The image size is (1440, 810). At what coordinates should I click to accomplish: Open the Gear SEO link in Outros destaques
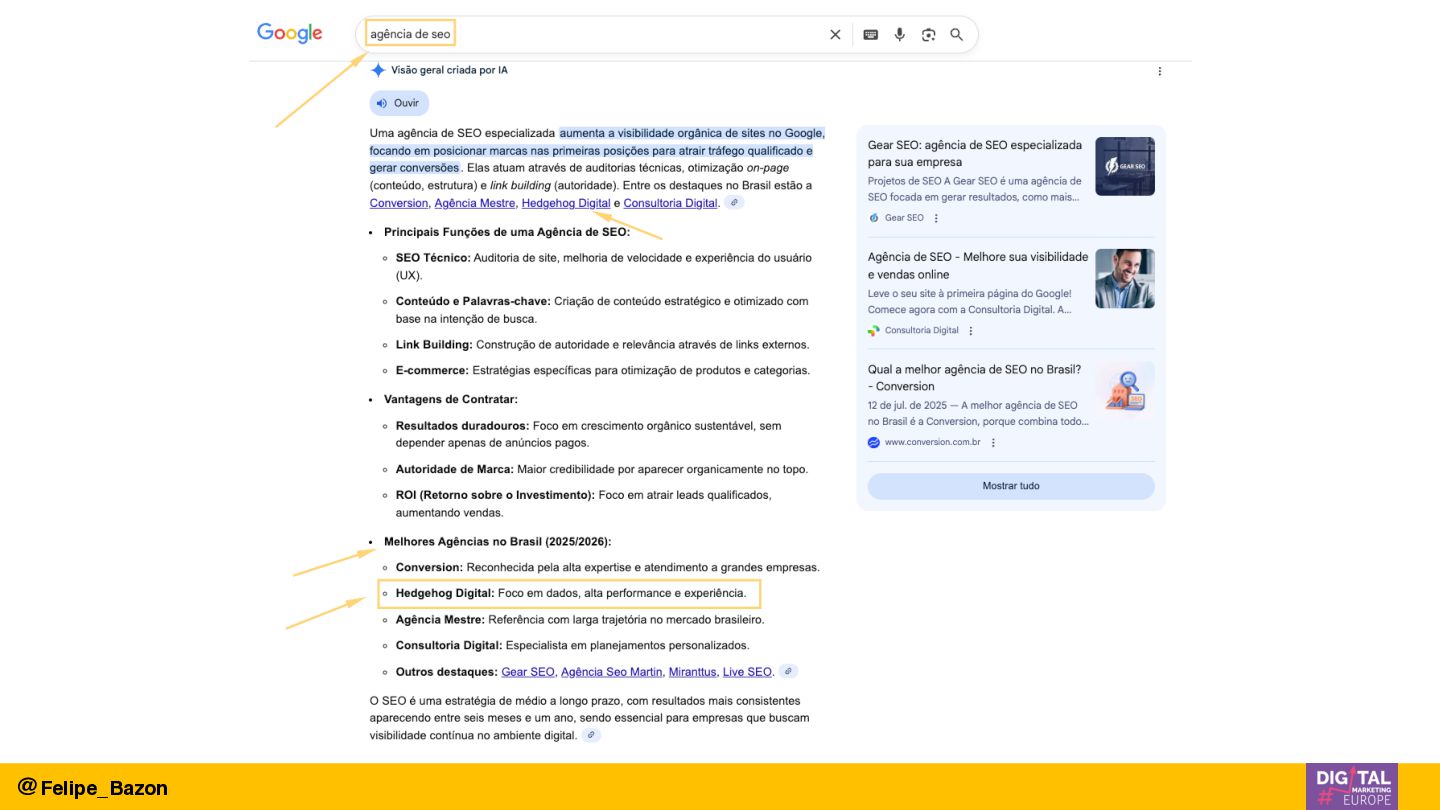(x=528, y=672)
